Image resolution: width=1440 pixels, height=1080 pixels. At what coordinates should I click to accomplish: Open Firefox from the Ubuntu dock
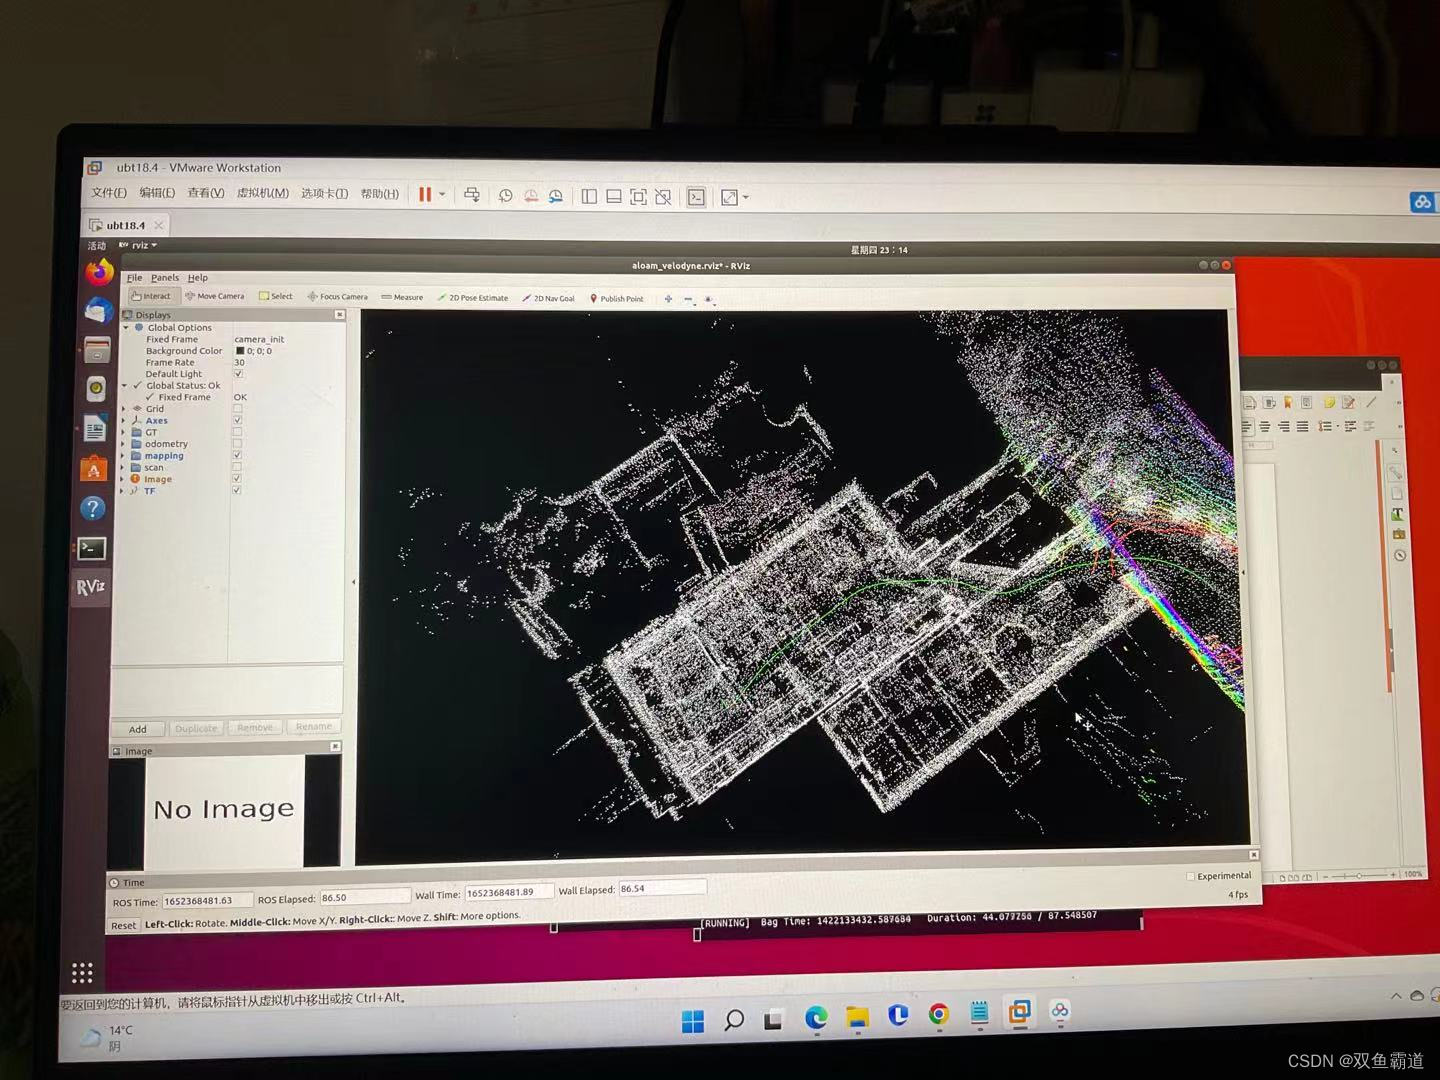pos(99,272)
